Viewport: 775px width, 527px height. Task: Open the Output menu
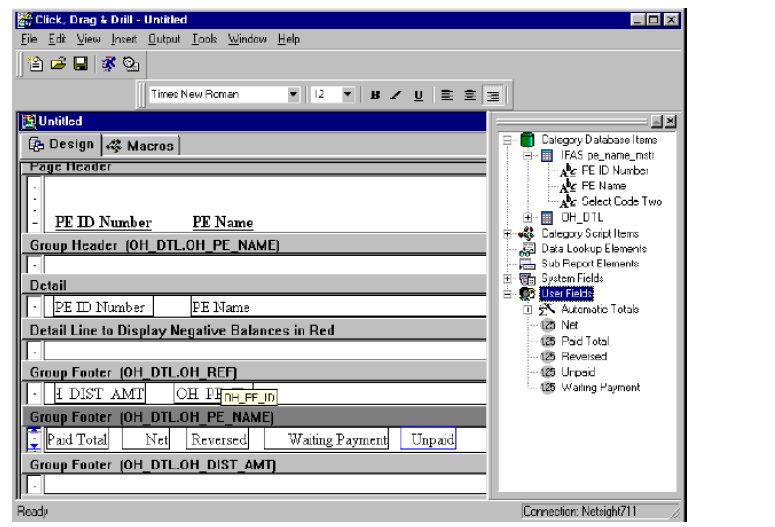tap(164, 39)
